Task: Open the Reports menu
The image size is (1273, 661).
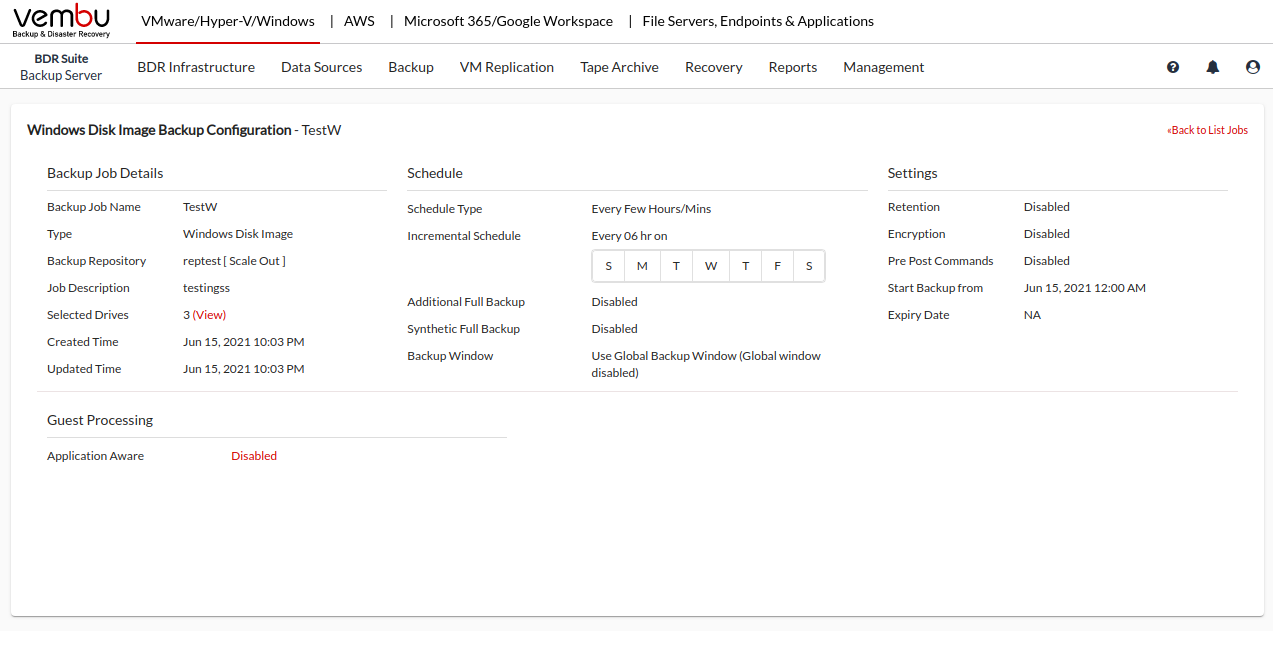Action: coord(793,67)
